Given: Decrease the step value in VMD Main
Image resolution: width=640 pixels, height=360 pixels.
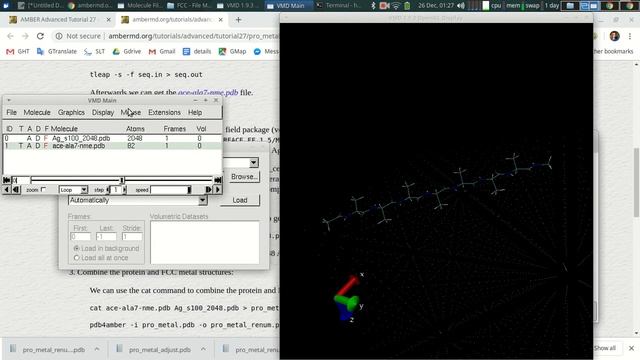Looking at the screenshot, I should tap(108, 190).
